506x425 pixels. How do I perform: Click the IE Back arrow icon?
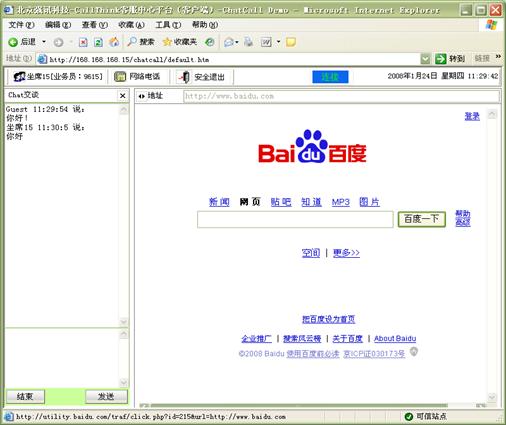click(13, 42)
